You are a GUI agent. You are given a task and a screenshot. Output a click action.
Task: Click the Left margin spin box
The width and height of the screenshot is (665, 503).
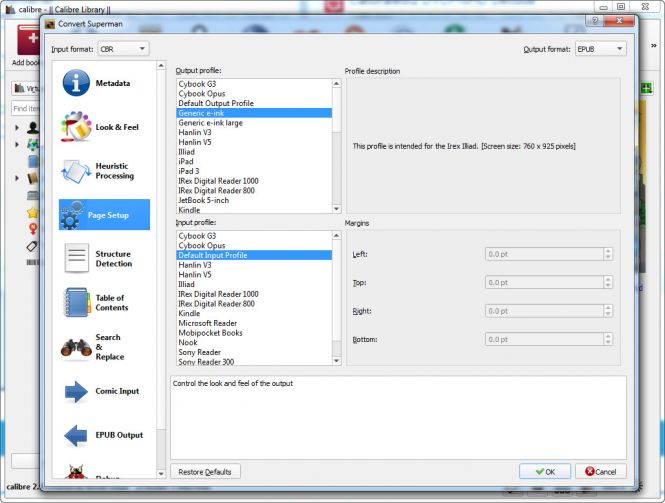point(543,254)
